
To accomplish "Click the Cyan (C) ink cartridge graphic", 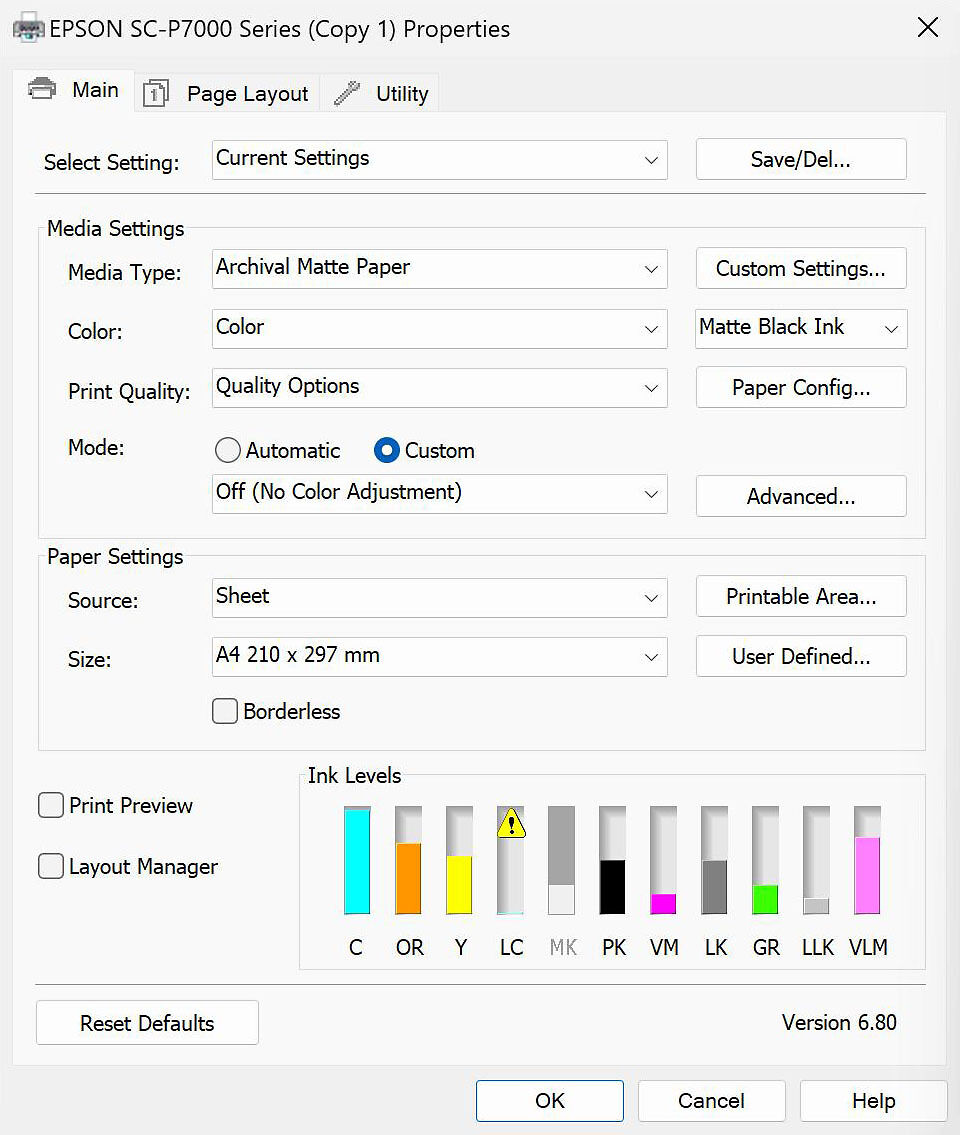I will click(357, 862).
